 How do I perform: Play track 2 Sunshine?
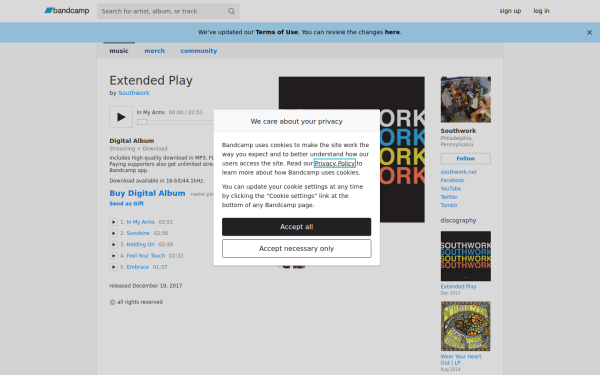click(113, 233)
